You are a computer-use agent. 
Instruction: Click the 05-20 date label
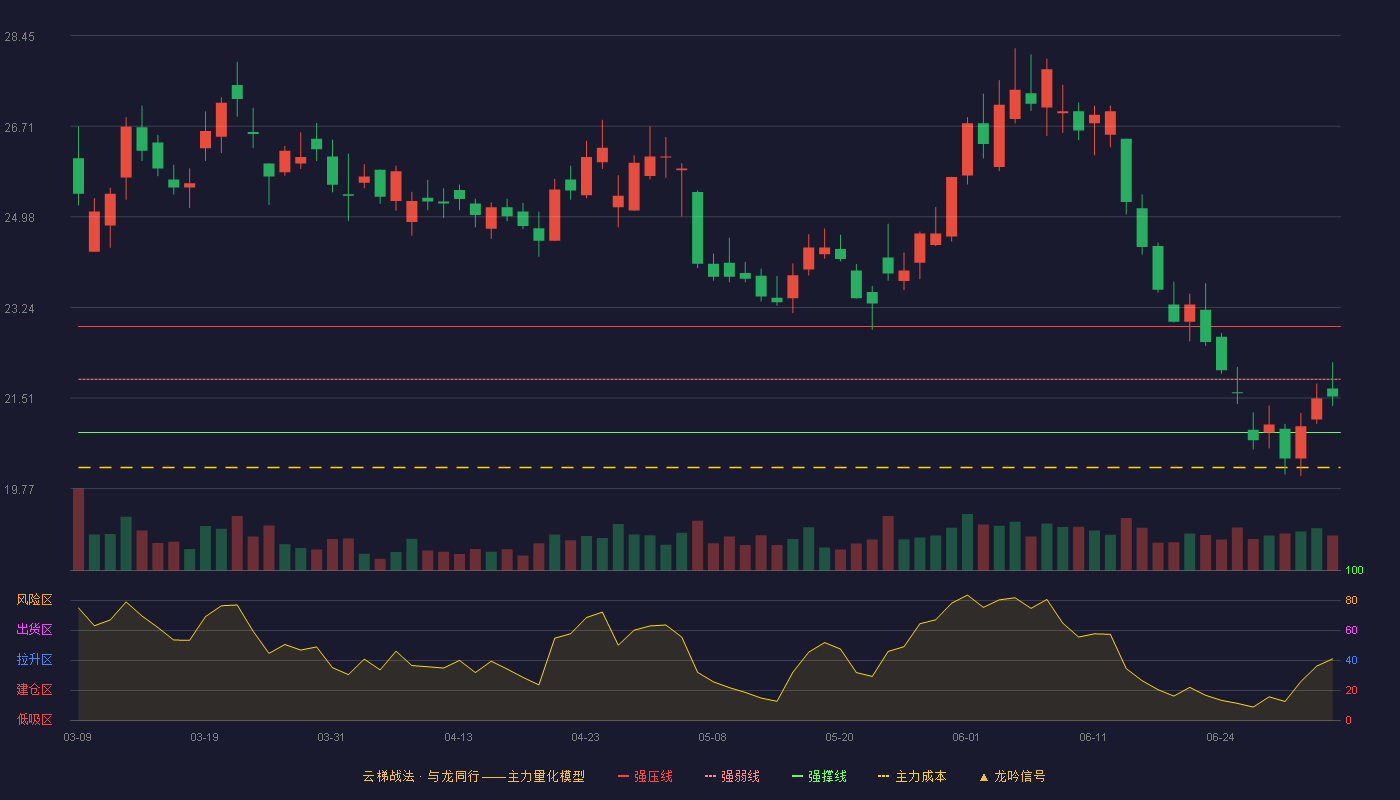(839, 737)
